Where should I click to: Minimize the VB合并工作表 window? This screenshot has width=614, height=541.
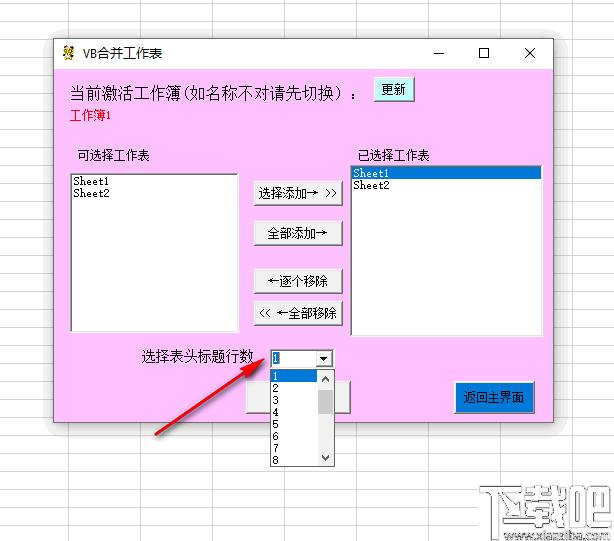pyautogui.click(x=439, y=53)
